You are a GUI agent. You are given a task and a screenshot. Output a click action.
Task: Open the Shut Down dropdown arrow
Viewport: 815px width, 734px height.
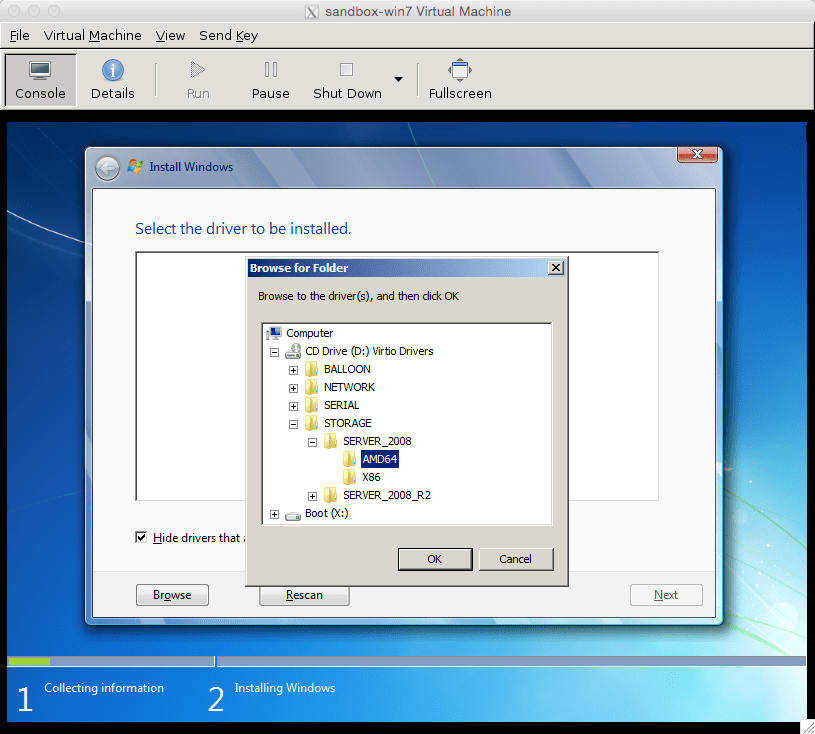point(398,79)
